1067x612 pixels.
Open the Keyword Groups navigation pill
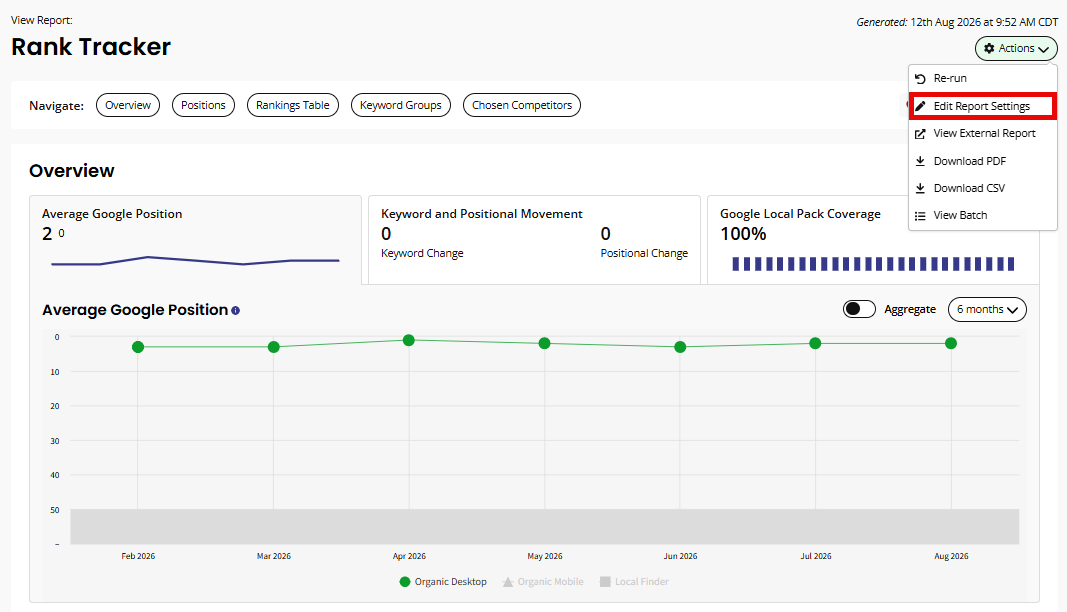point(401,105)
